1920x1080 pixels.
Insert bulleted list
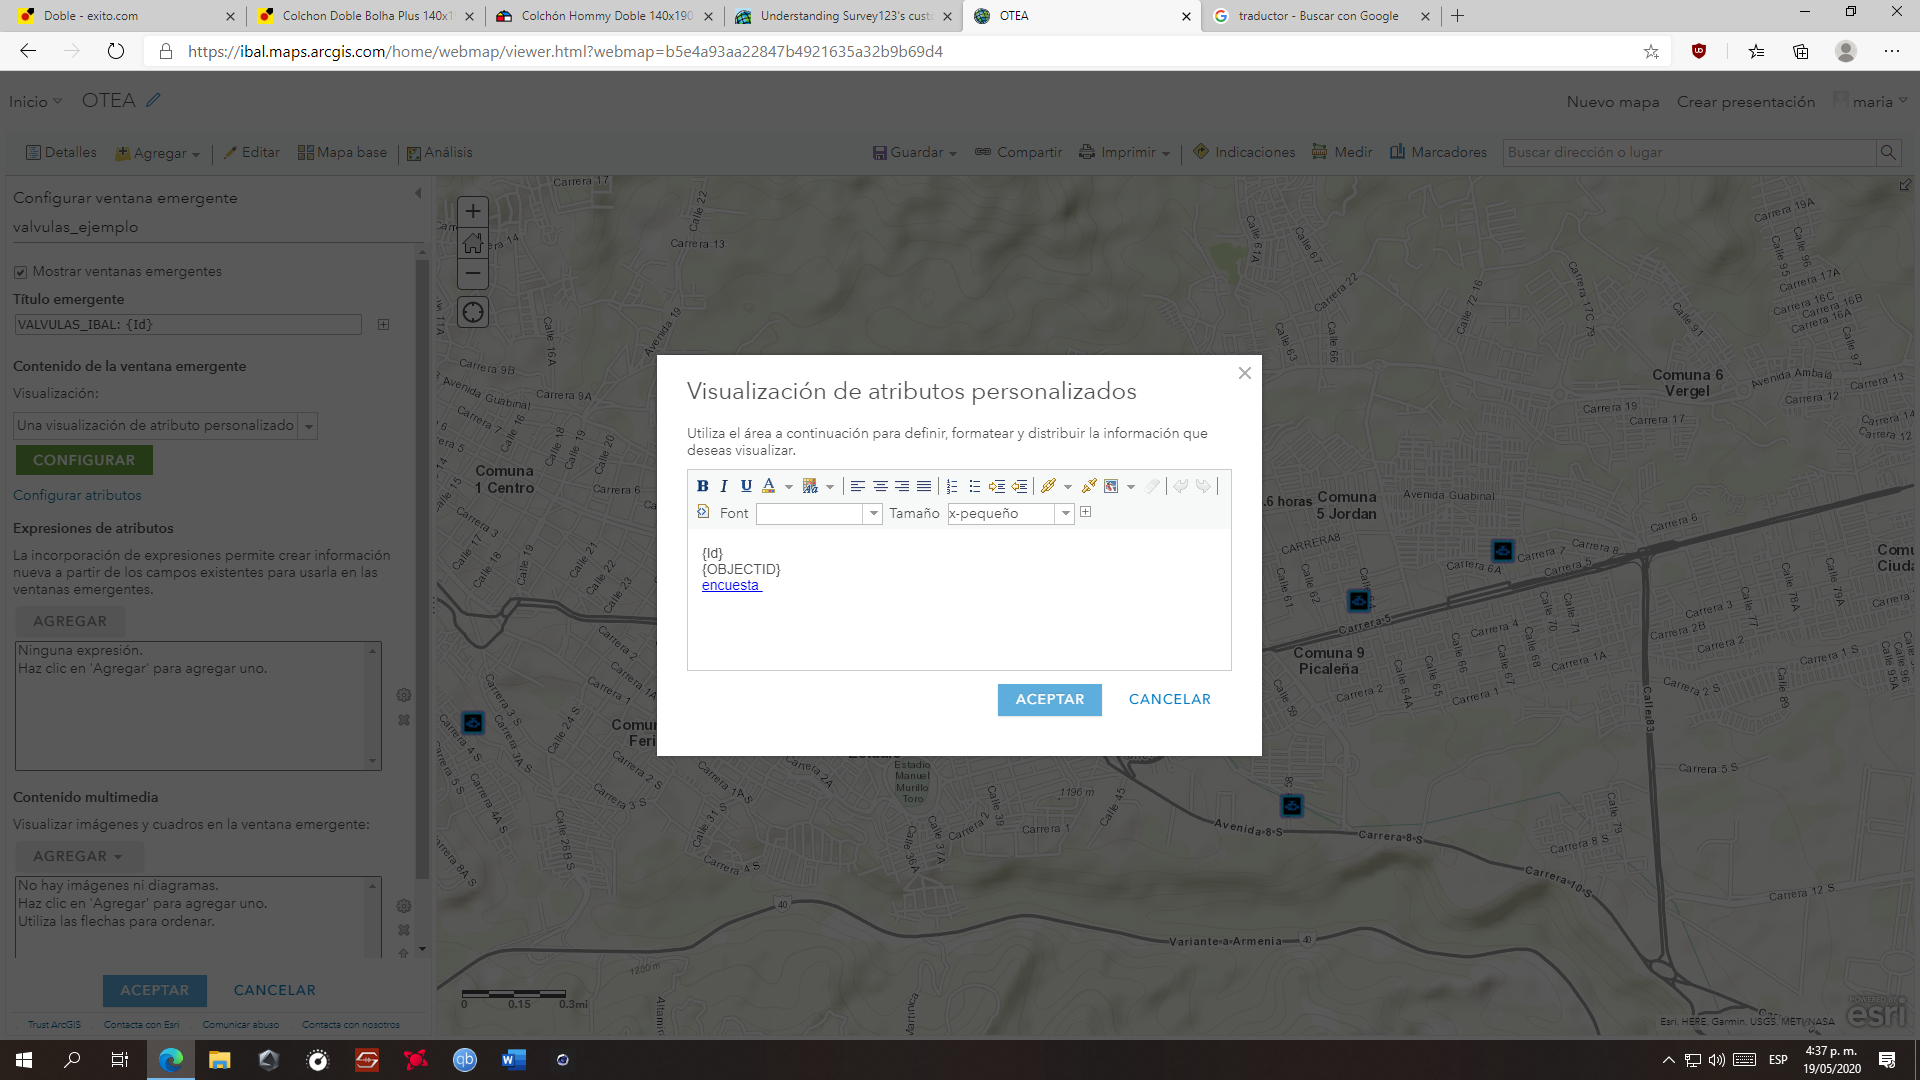coord(974,486)
